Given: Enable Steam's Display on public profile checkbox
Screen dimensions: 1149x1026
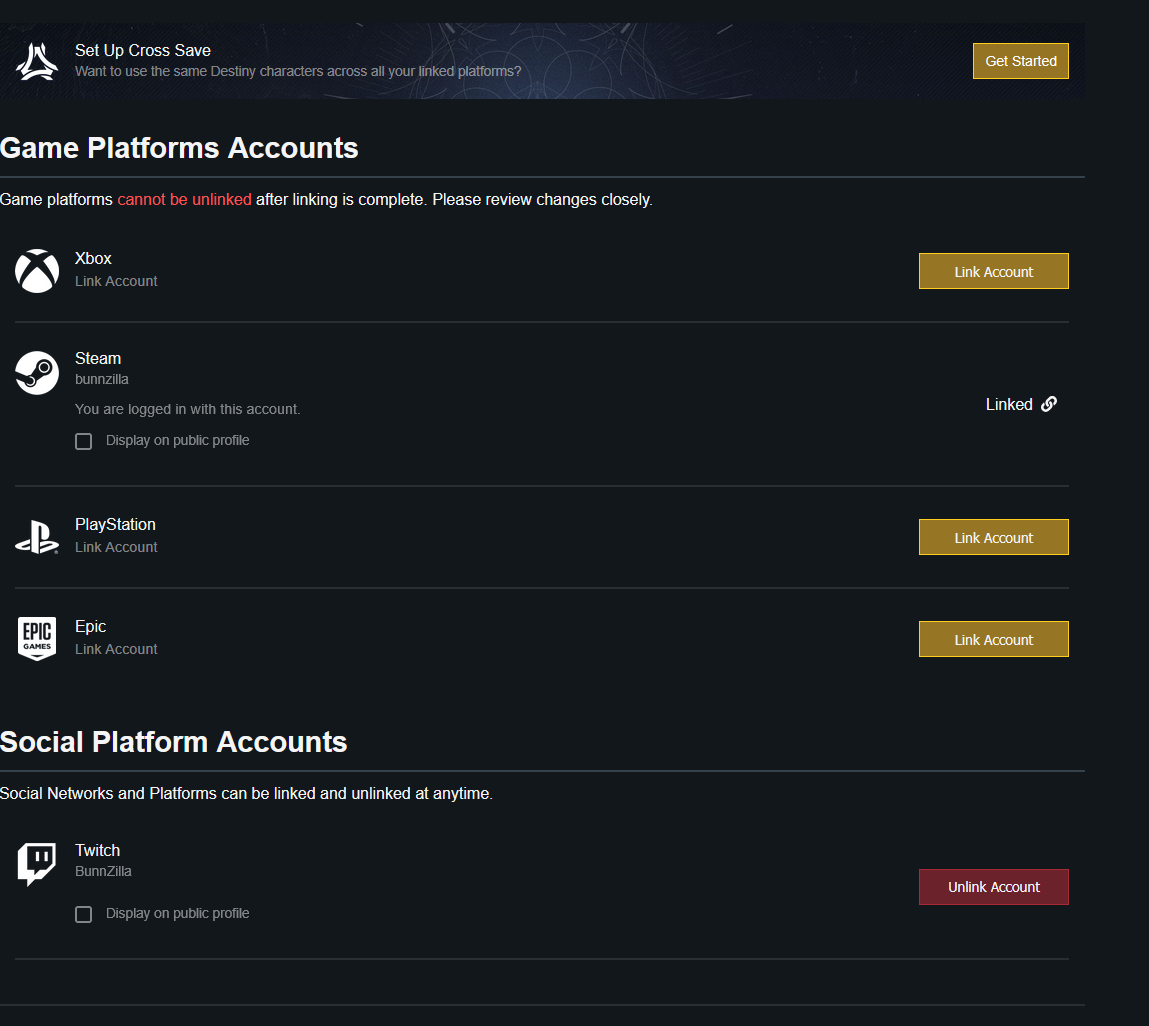Looking at the screenshot, I should point(84,441).
